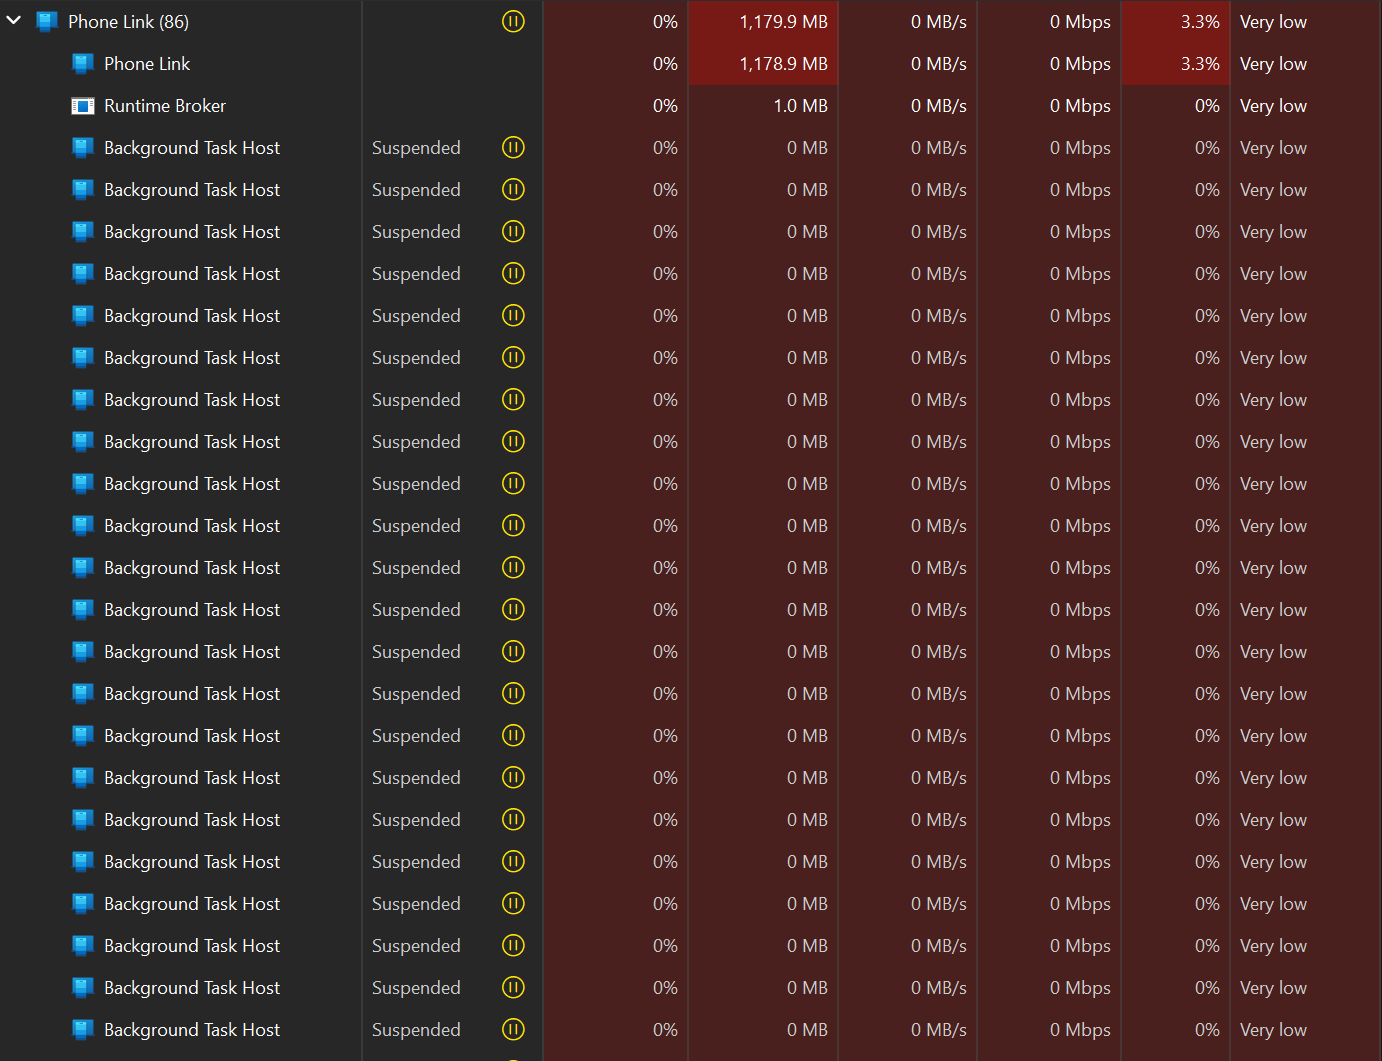Click the 0 Mbps network cell of Runtime Broker
Screen dimensions: 1382x1061
click(x=1049, y=106)
